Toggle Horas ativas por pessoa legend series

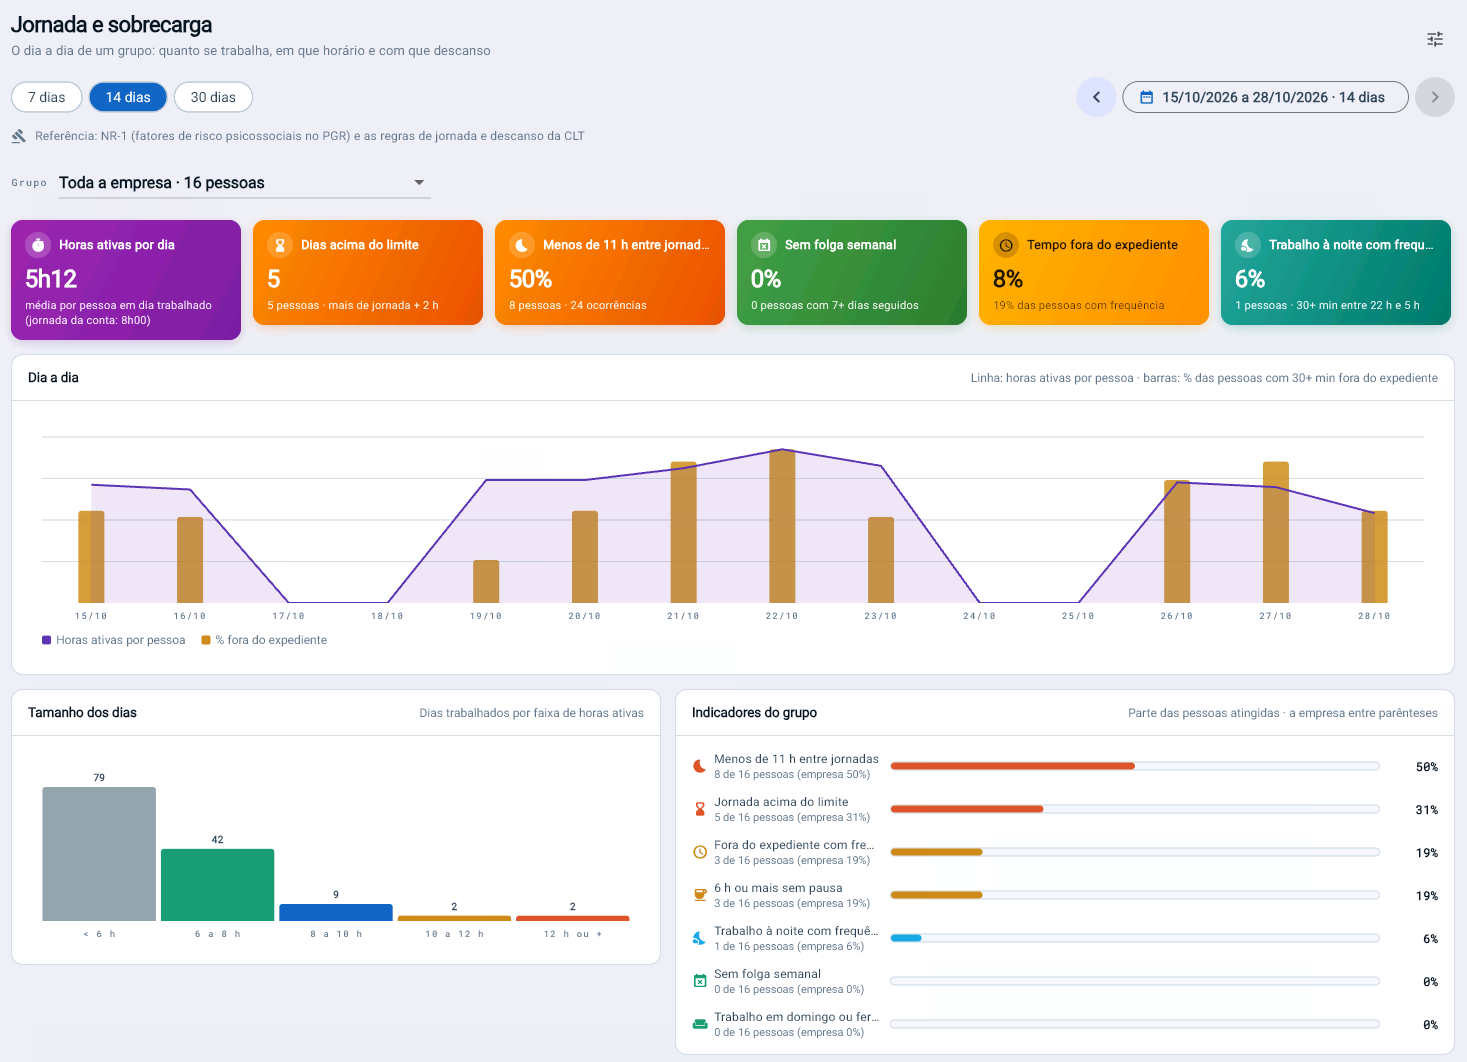[114, 640]
